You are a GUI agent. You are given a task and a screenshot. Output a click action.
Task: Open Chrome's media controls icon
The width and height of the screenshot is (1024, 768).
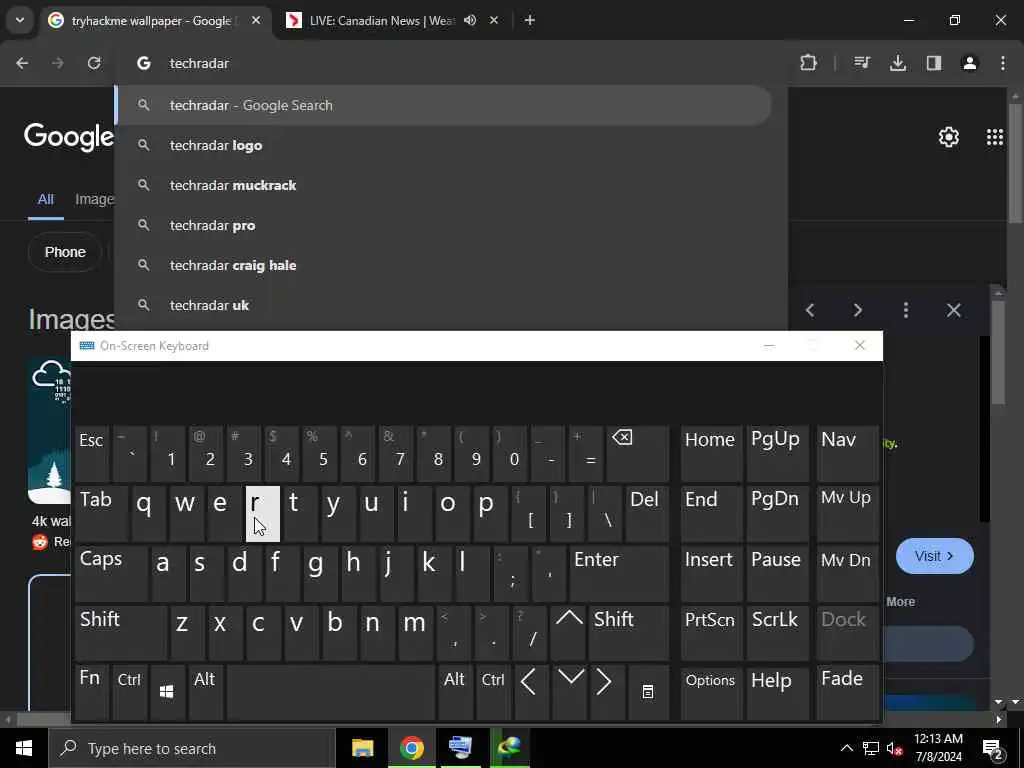point(862,63)
